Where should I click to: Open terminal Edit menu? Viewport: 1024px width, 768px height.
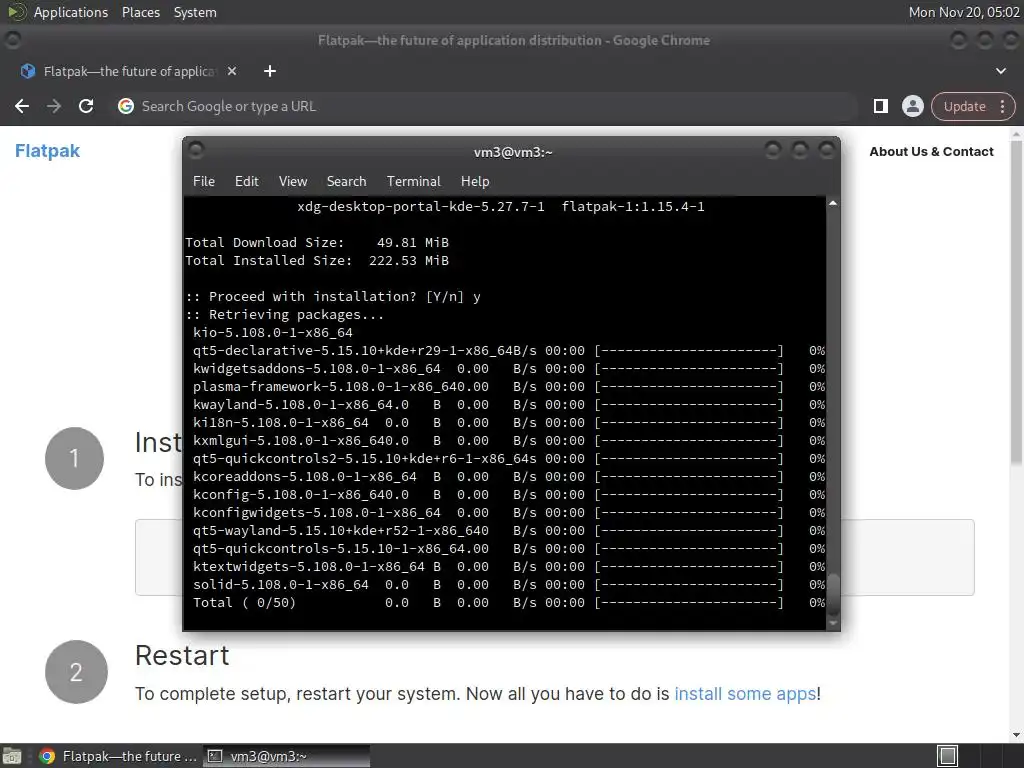(246, 182)
